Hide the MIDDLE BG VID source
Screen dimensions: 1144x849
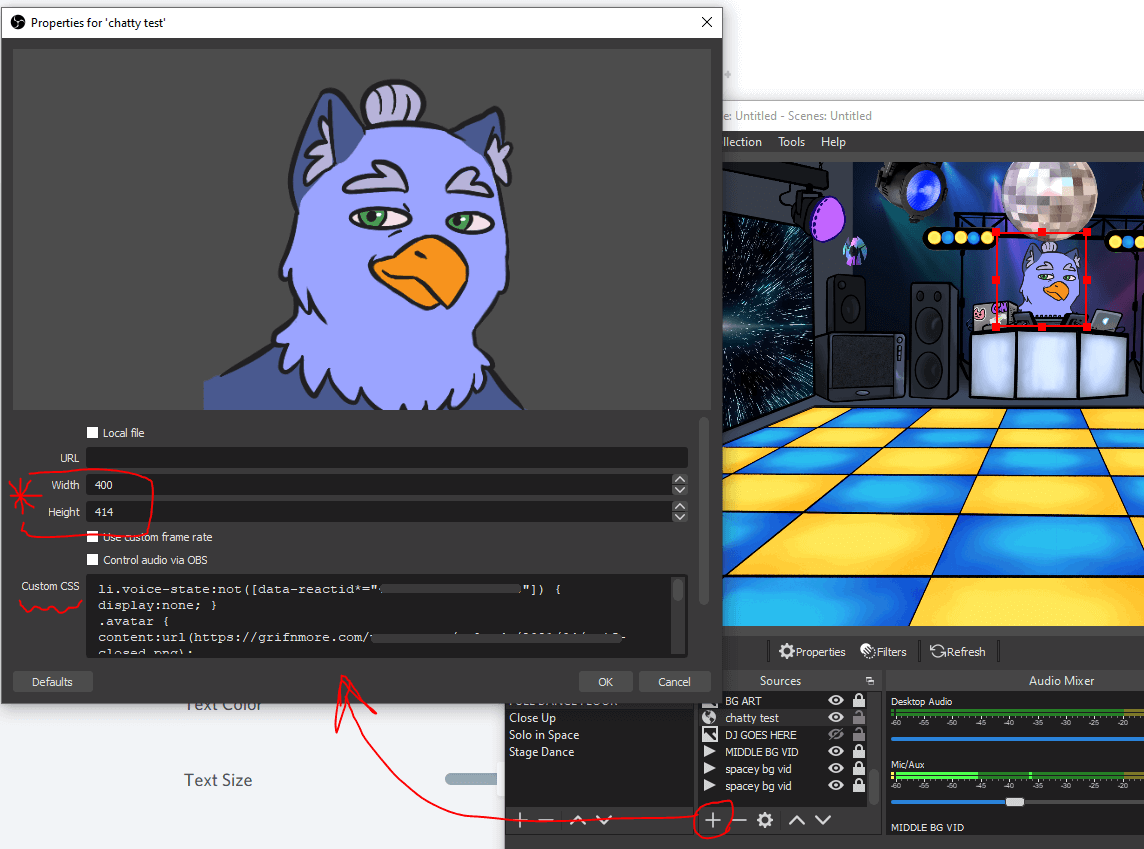[836, 751]
